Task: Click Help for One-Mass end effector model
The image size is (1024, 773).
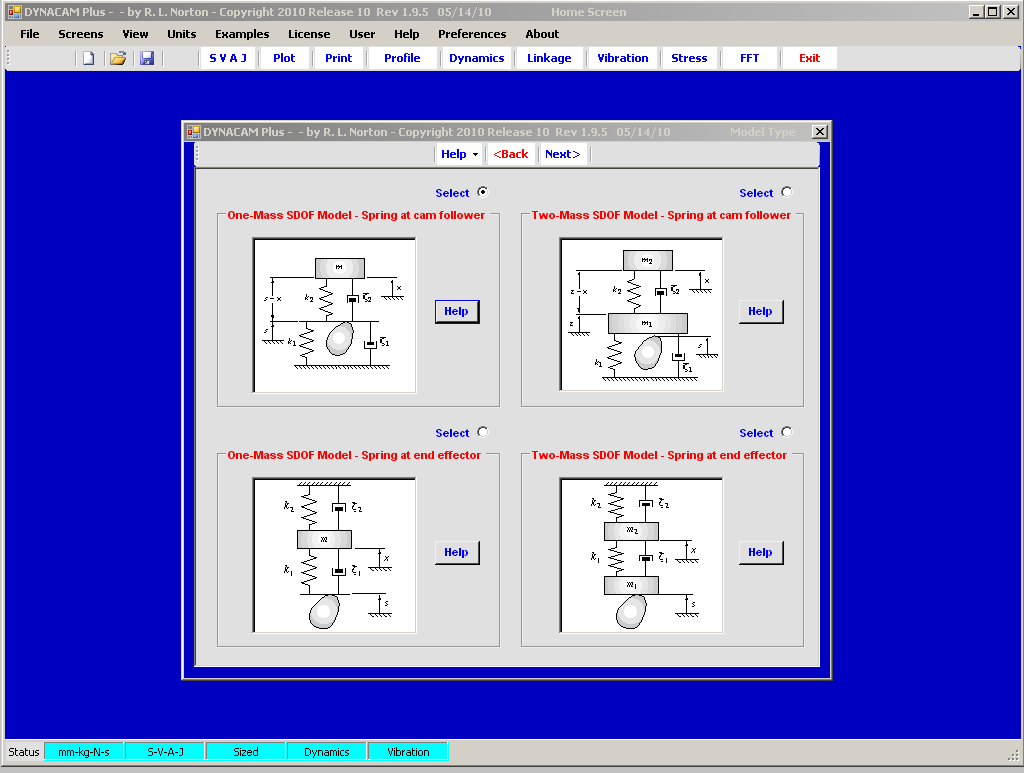Action: (456, 552)
